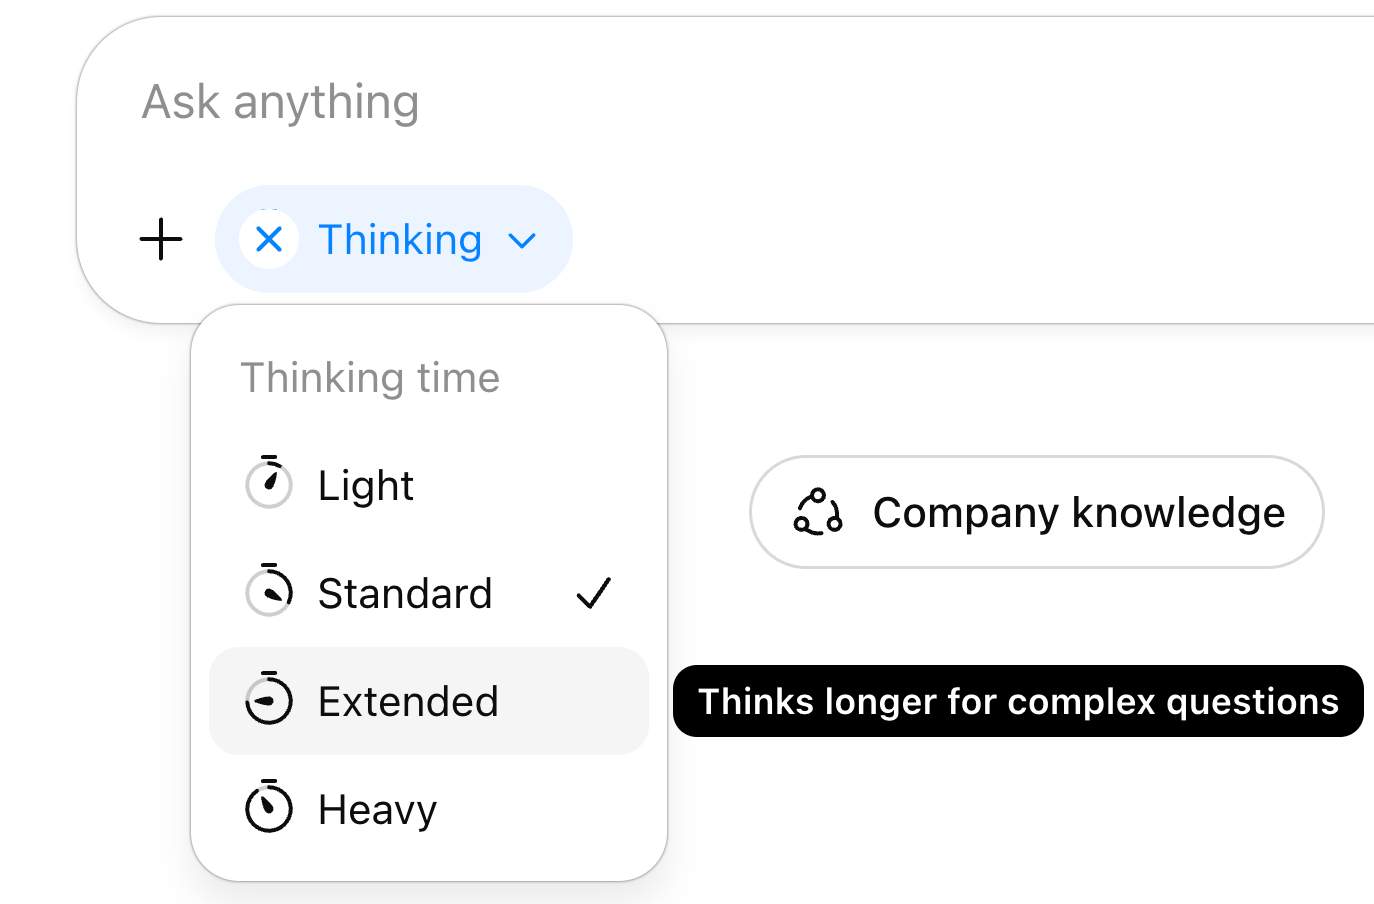Image resolution: width=1374 pixels, height=904 pixels.
Task: Click the plus icon in the composer
Action: coord(161,240)
